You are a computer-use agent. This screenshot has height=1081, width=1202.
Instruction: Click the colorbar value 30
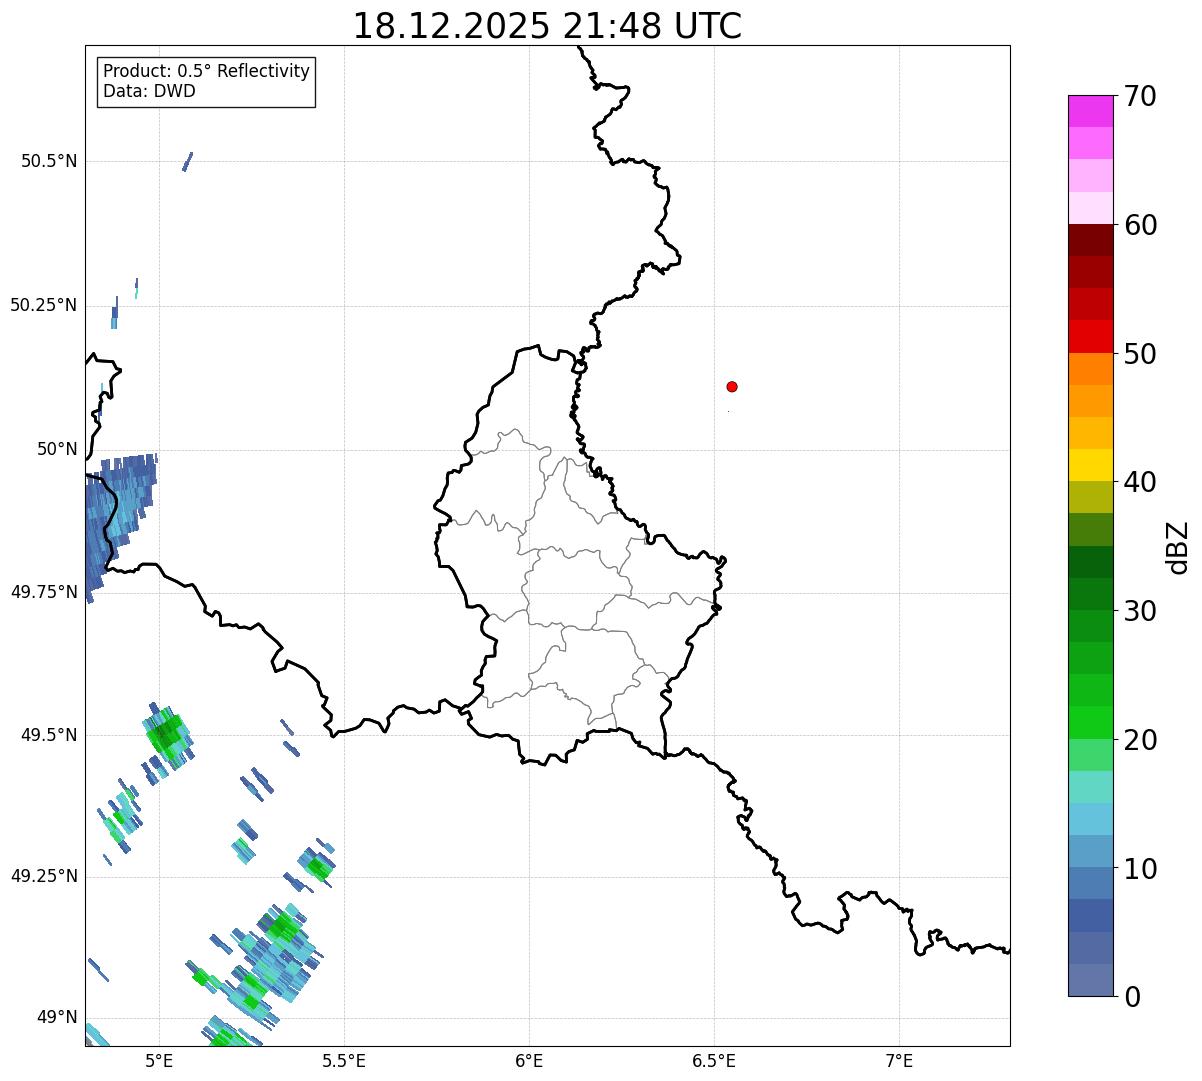coord(1140,611)
